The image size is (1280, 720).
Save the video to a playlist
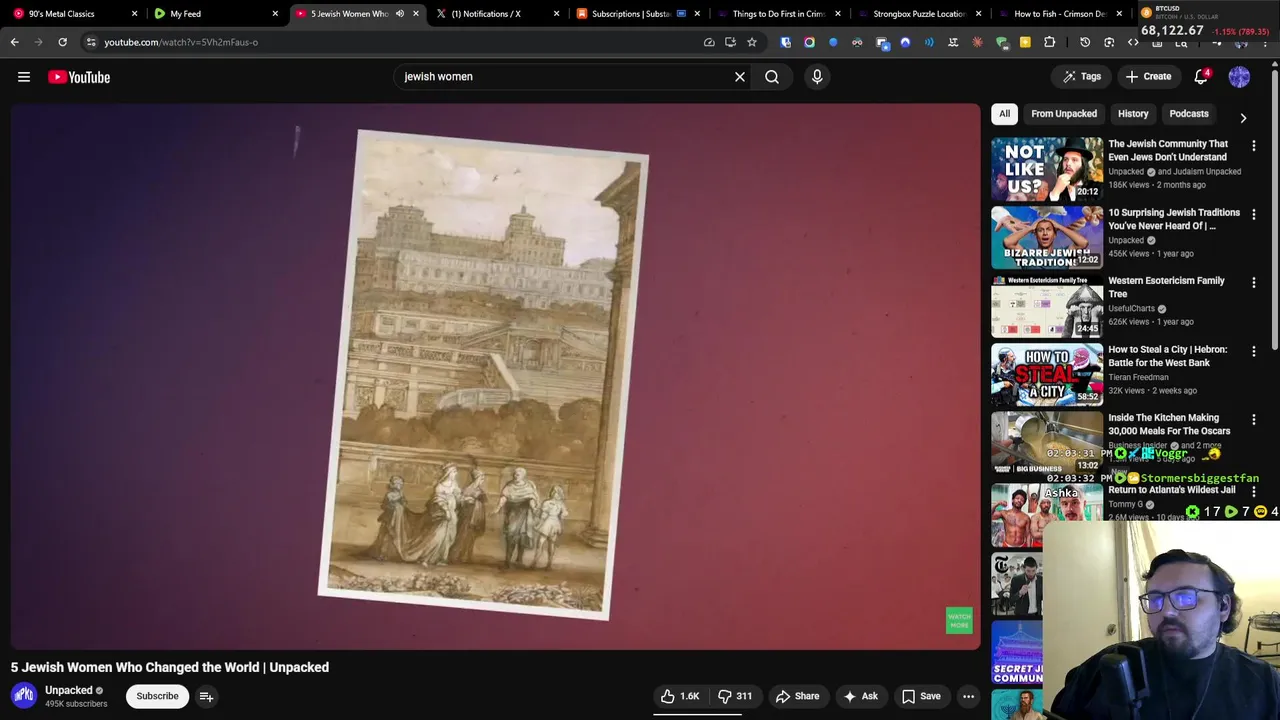921,696
